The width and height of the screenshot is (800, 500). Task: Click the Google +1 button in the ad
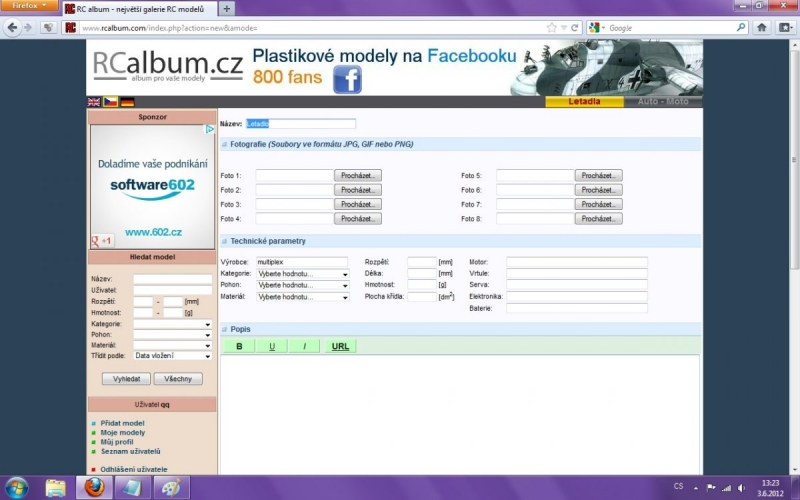coord(101,241)
